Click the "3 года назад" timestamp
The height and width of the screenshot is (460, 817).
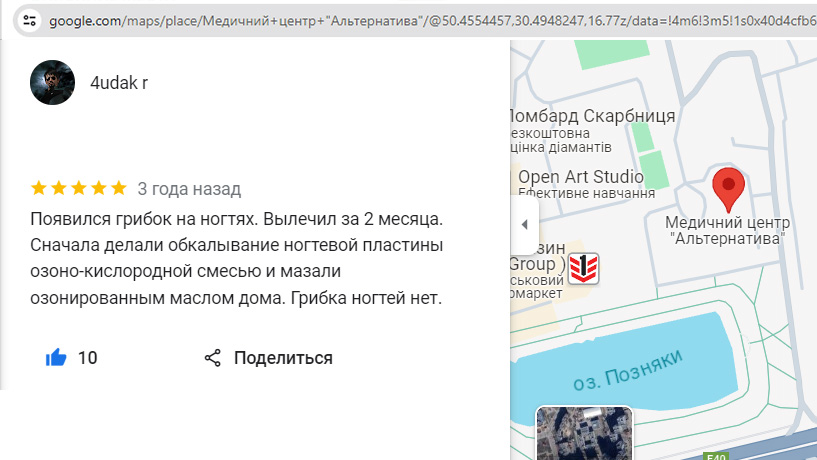tap(189, 188)
